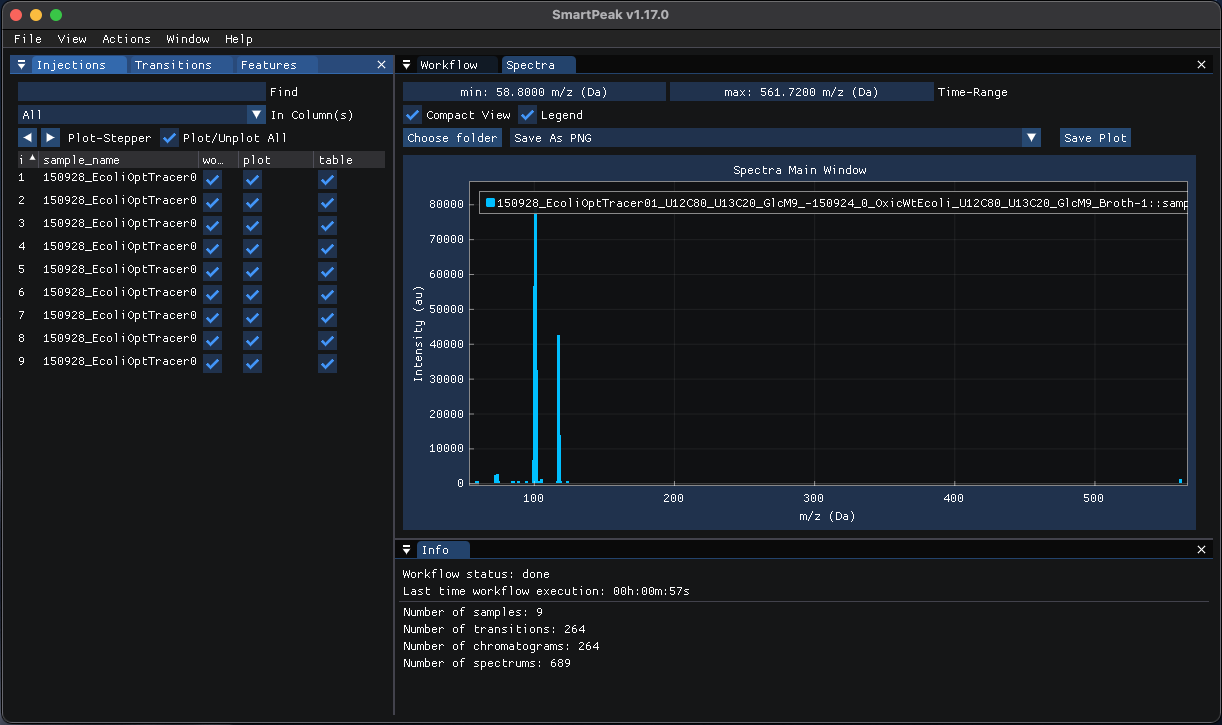Screen dimensions: 1222x725
Task: Open the All columns filter dropdown
Action: pos(256,115)
